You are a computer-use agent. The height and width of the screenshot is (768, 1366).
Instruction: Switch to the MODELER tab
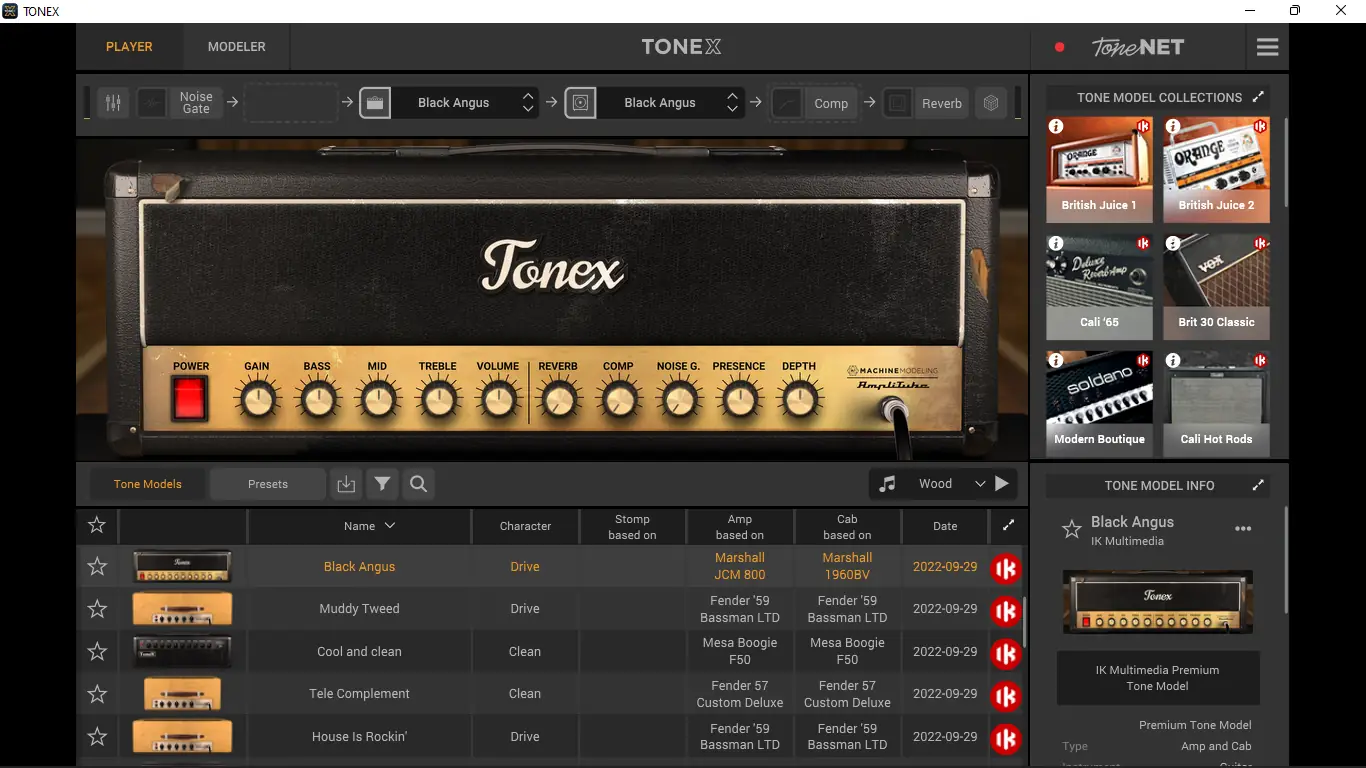tap(236, 46)
